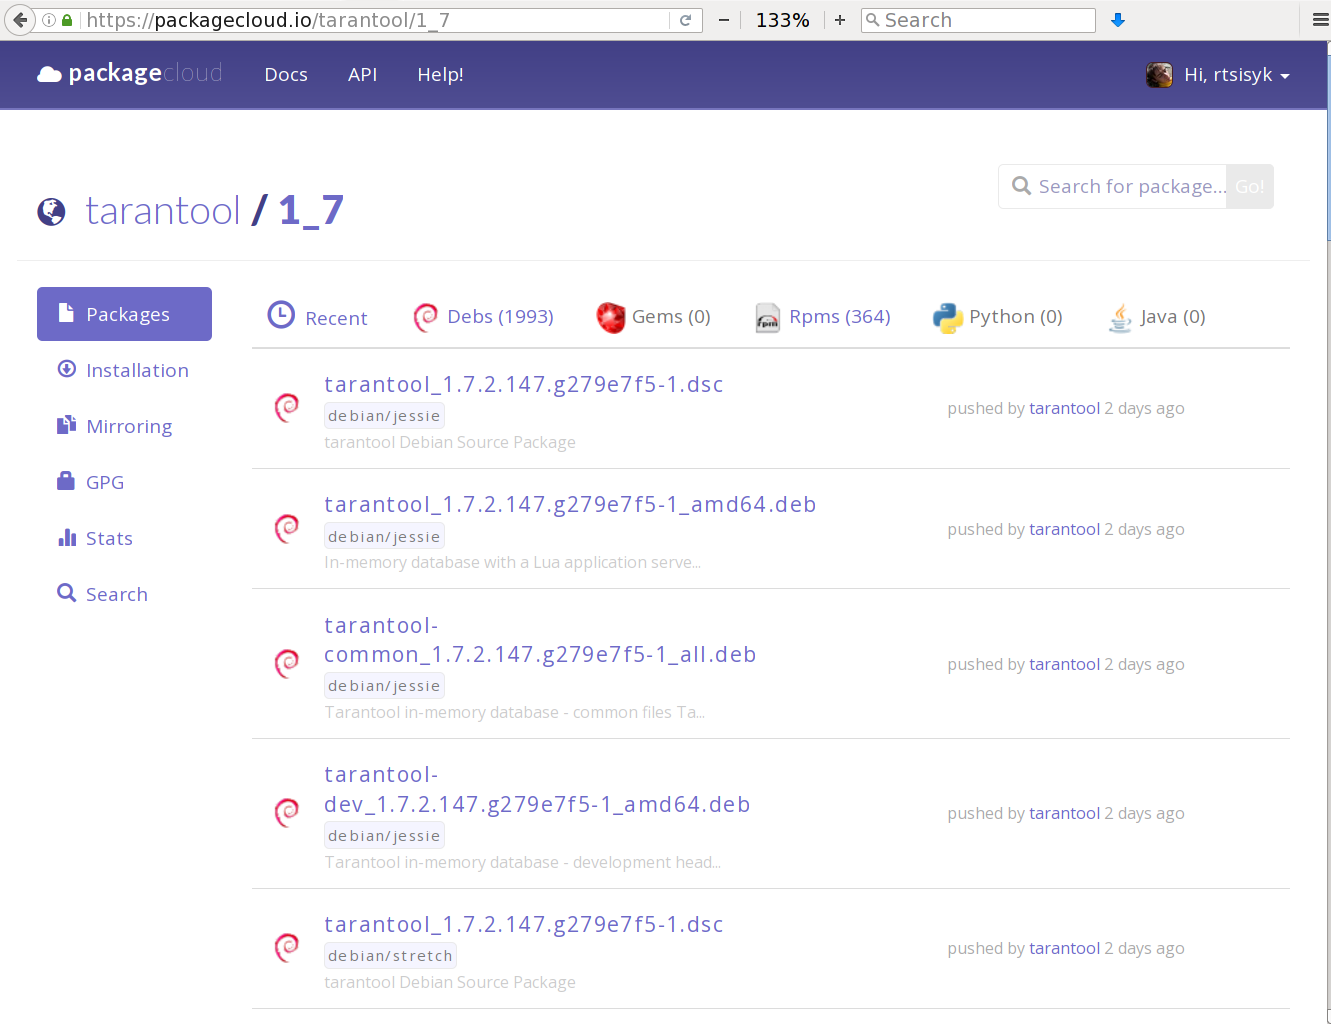Click Debian icon of amd64.deb row
The height and width of the screenshot is (1024, 1331).
pyautogui.click(x=287, y=528)
